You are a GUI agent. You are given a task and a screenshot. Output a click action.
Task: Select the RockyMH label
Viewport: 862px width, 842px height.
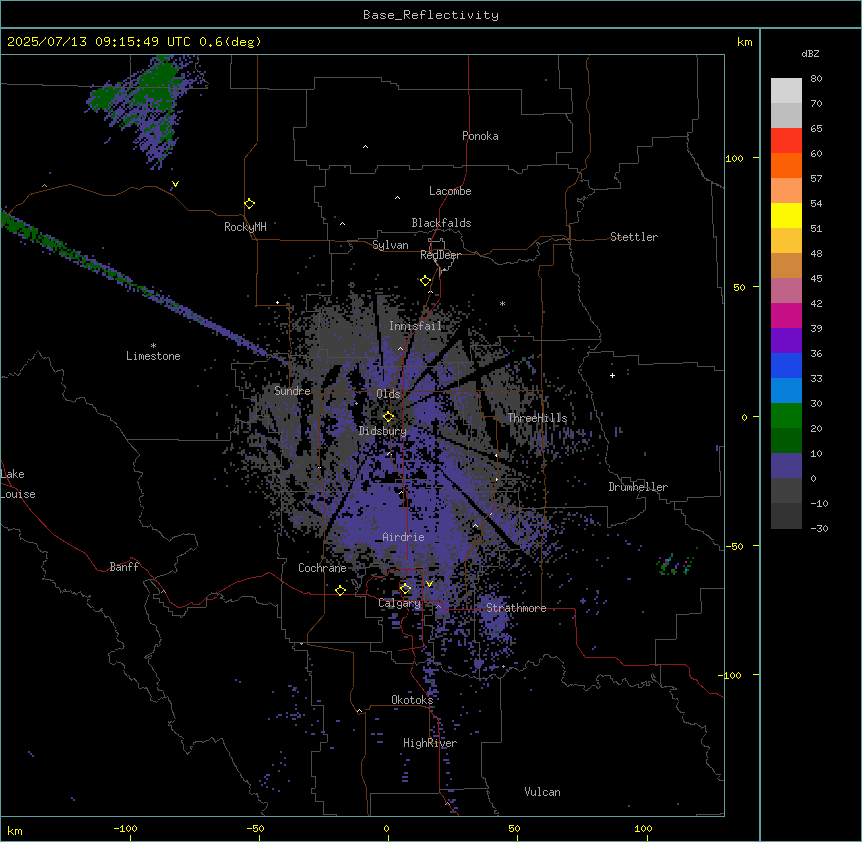coord(245,227)
